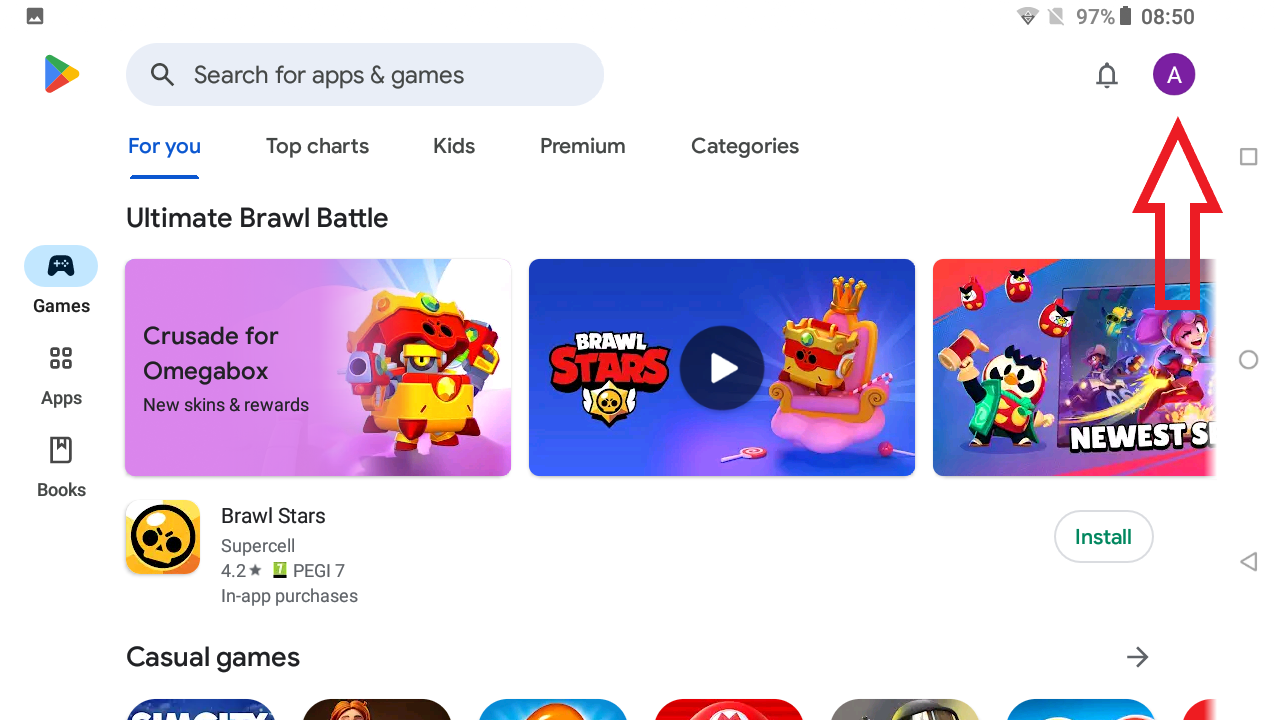1280x720 pixels.
Task: Focus the Search for apps & games field
Action: click(365, 74)
